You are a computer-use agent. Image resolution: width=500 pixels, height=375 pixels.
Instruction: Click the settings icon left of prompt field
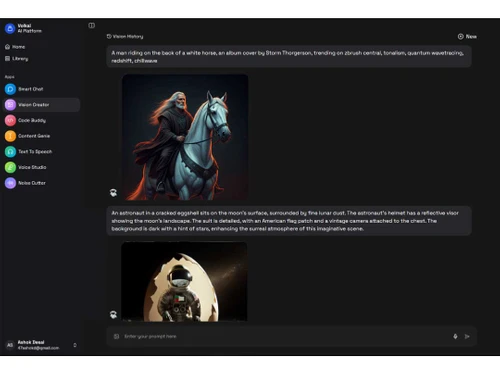[x=116, y=336]
